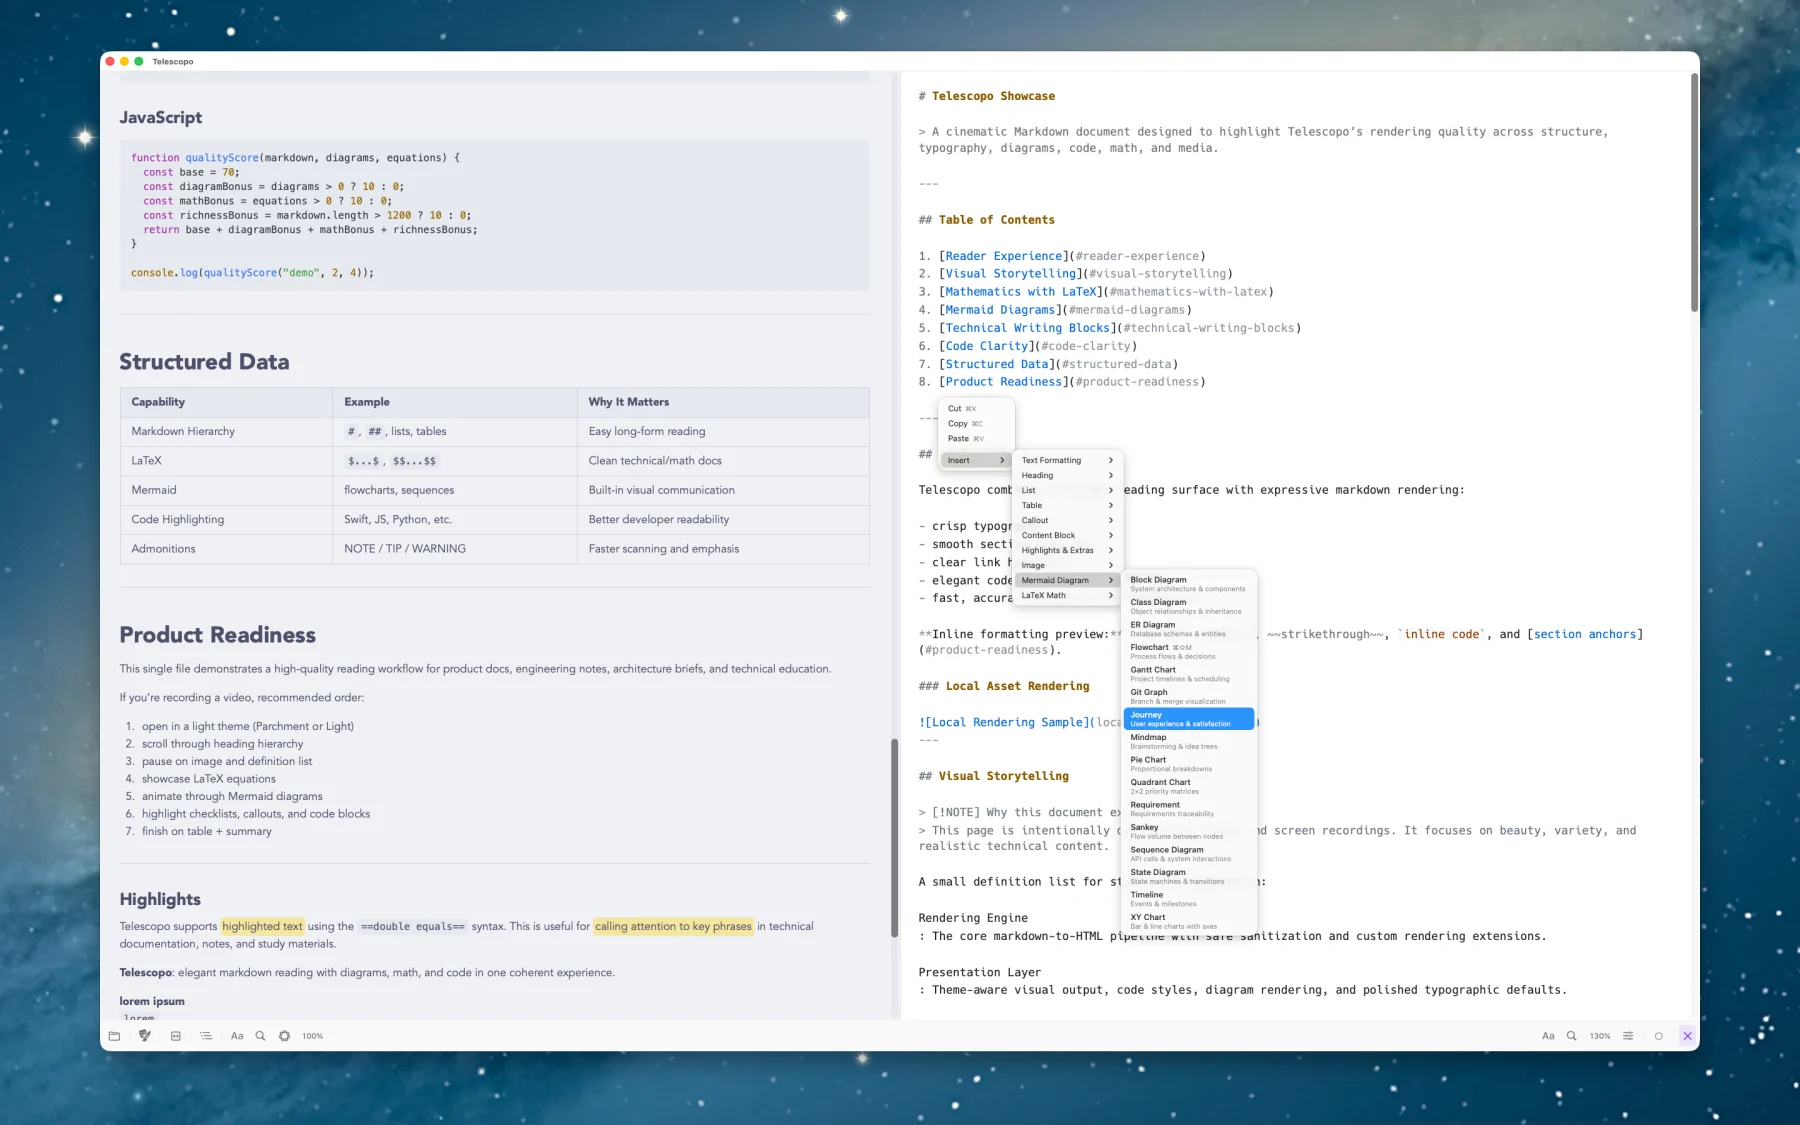
Task: Open editor options sliders icon
Action: [x=1628, y=1036]
